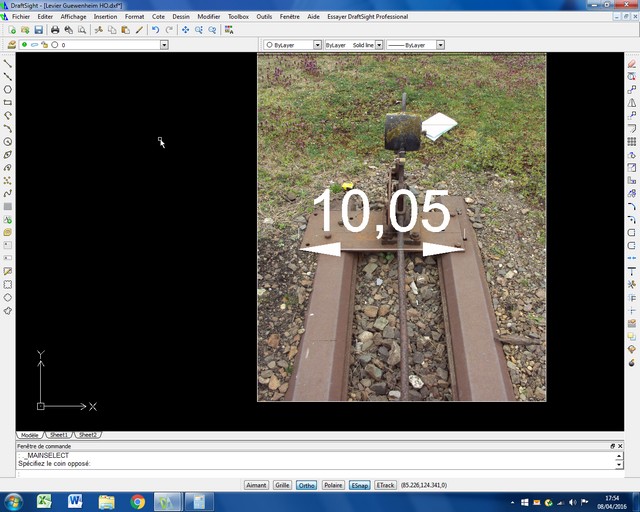Screen dimensions: 640x512
Task: Open the layer selector dropdown
Action: (x=163, y=45)
